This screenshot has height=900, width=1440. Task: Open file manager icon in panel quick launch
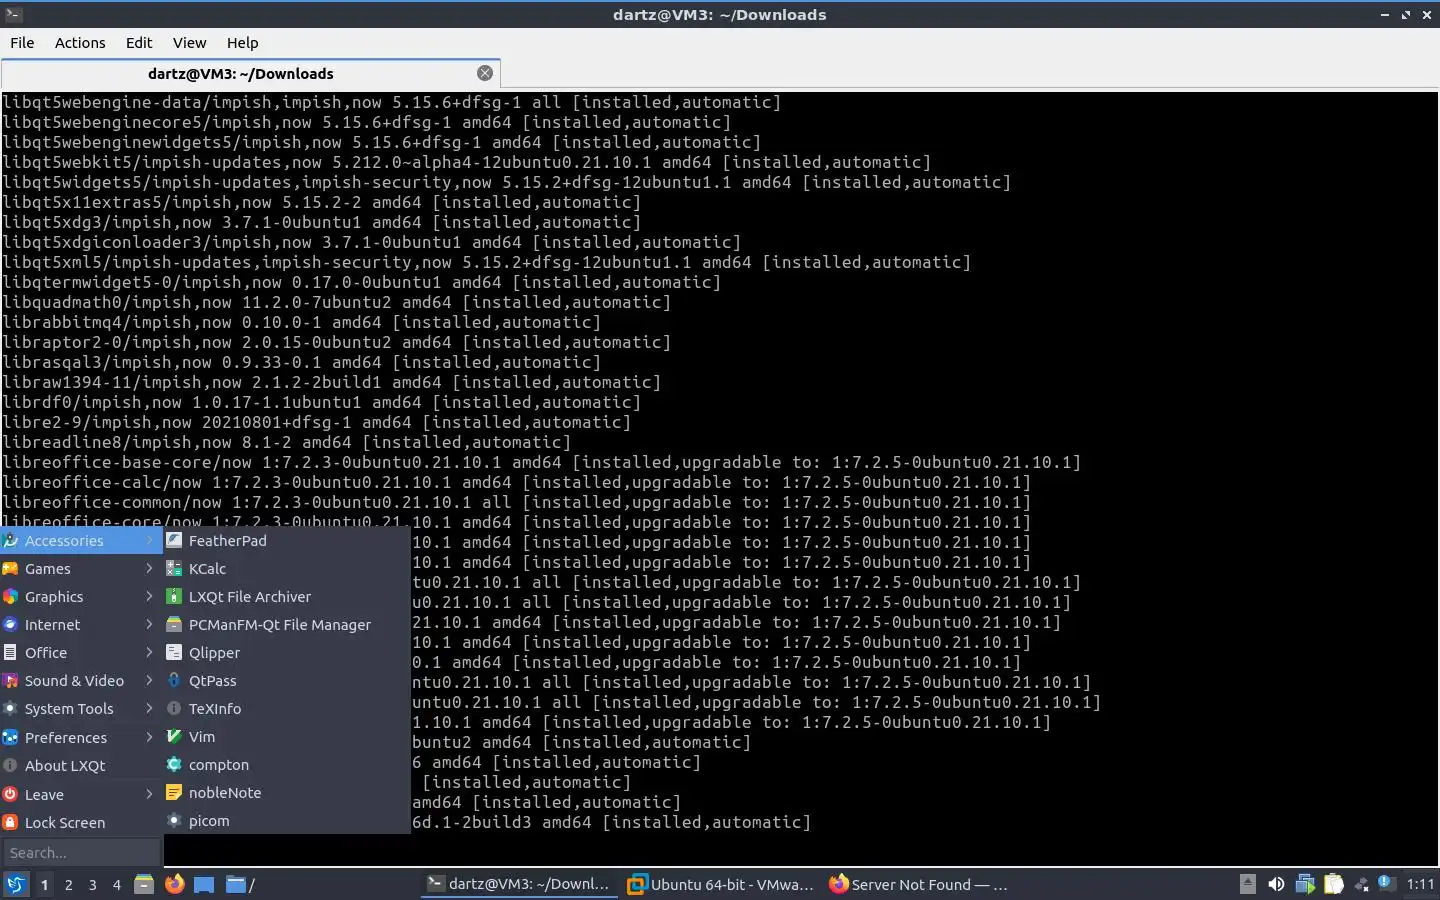click(x=144, y=884)
